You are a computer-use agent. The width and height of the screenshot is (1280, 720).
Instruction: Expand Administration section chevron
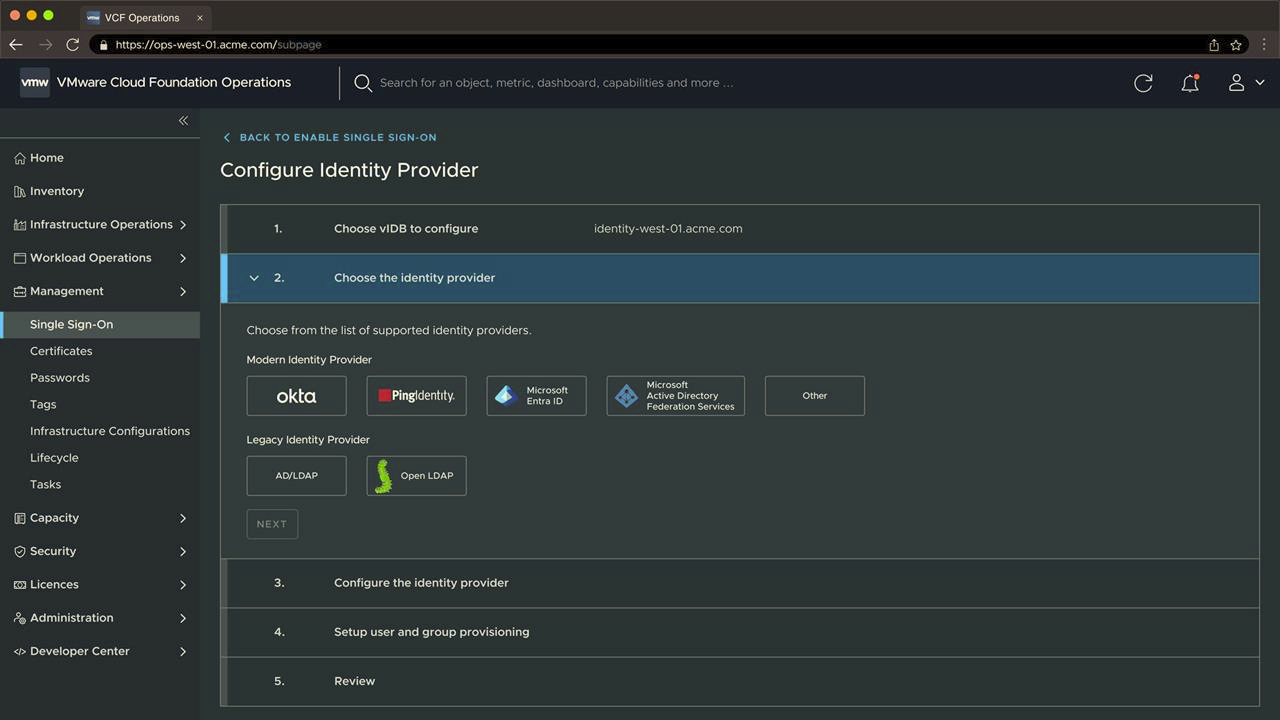tap(183, 618)
